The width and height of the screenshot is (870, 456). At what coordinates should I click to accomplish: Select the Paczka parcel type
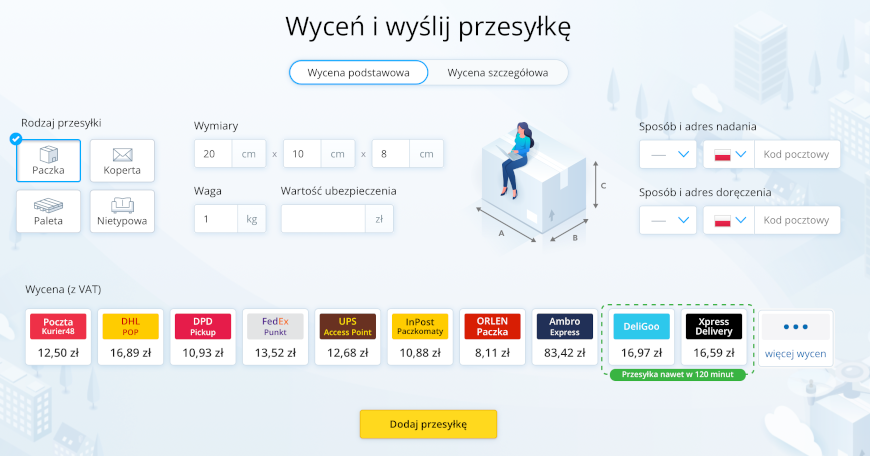pos(48,161)
